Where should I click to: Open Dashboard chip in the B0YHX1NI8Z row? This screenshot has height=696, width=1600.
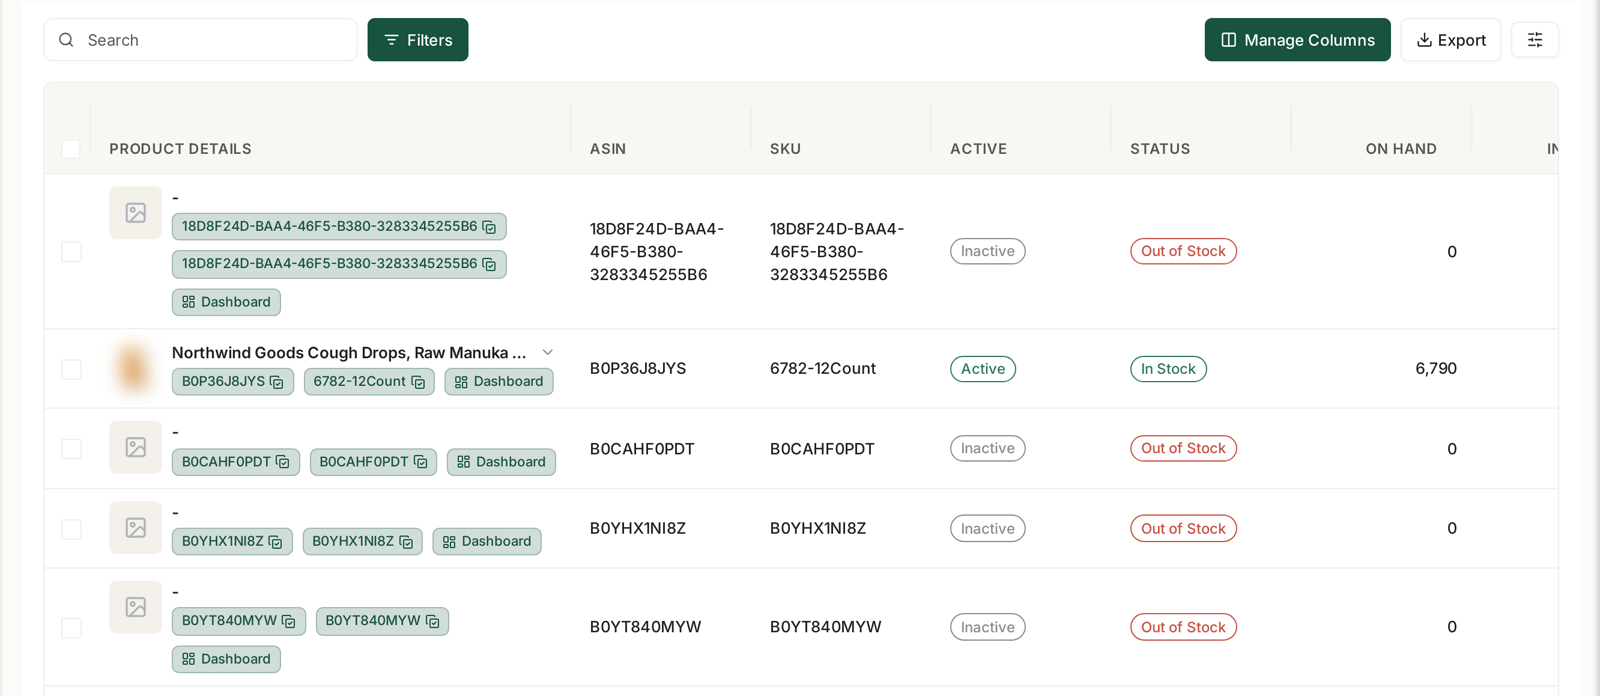[x=487, y=542]
